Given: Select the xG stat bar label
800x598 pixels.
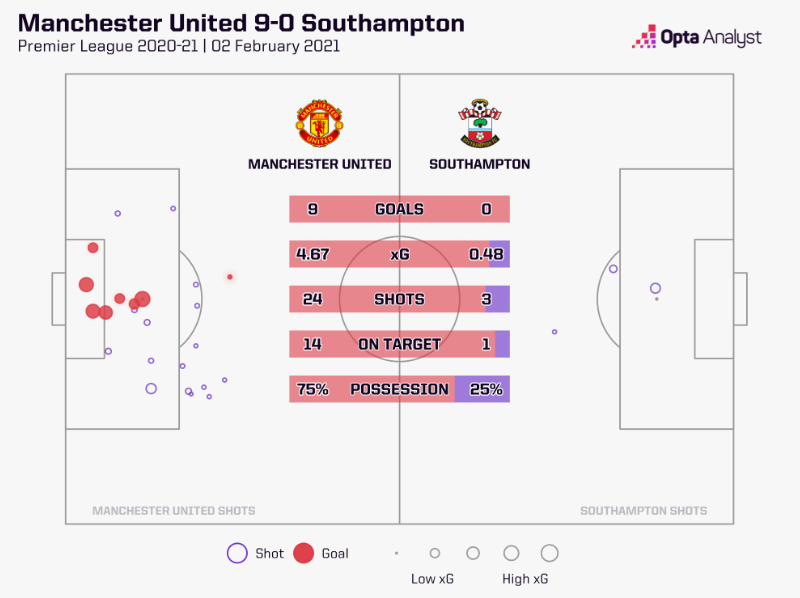Looking at the screenshot, I should (399, 254).
